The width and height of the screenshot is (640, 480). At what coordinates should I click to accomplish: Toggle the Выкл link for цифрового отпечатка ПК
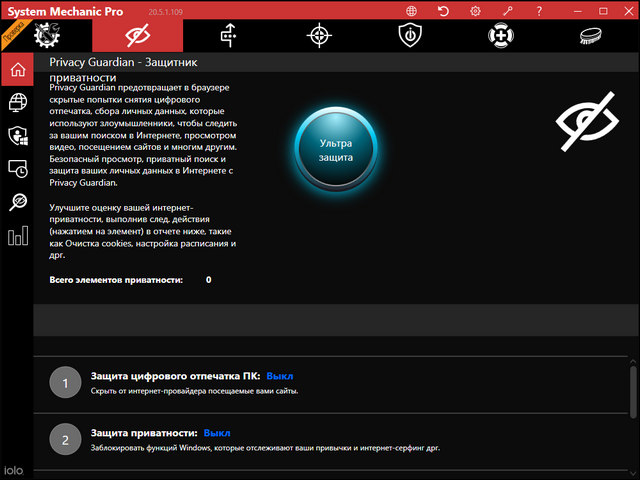tap(280, 376)
